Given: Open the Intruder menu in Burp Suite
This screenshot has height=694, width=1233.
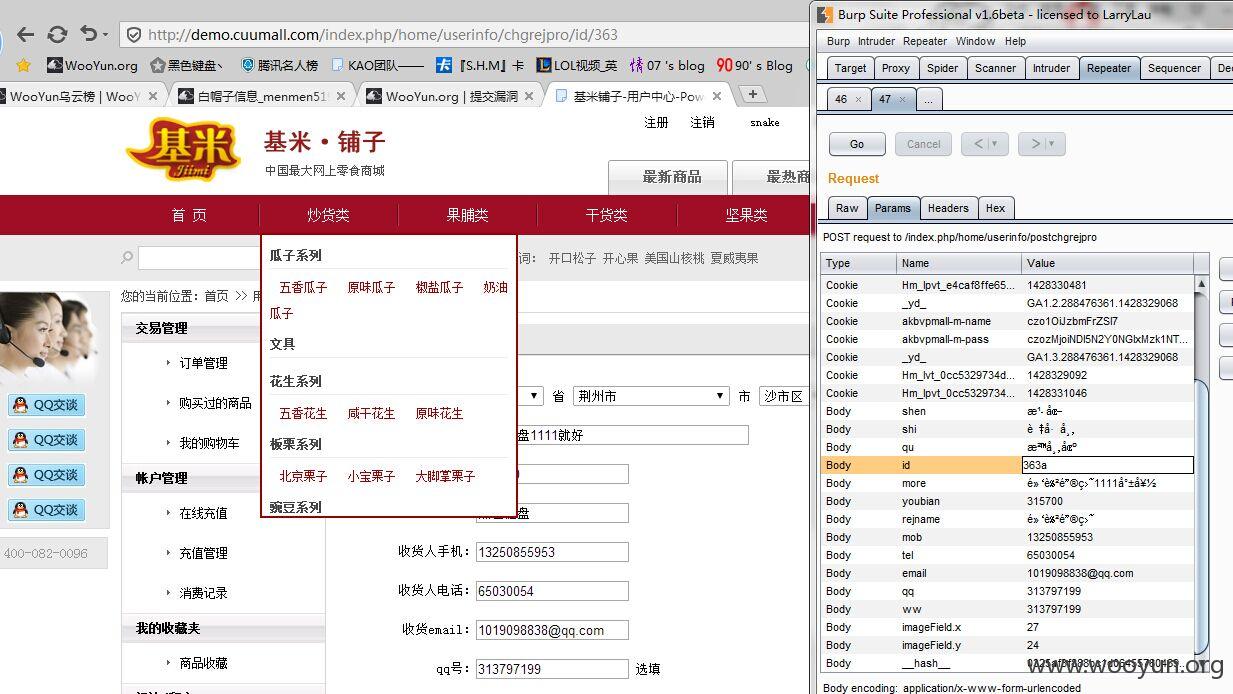Looking at the screenshot, I should 876,41.
